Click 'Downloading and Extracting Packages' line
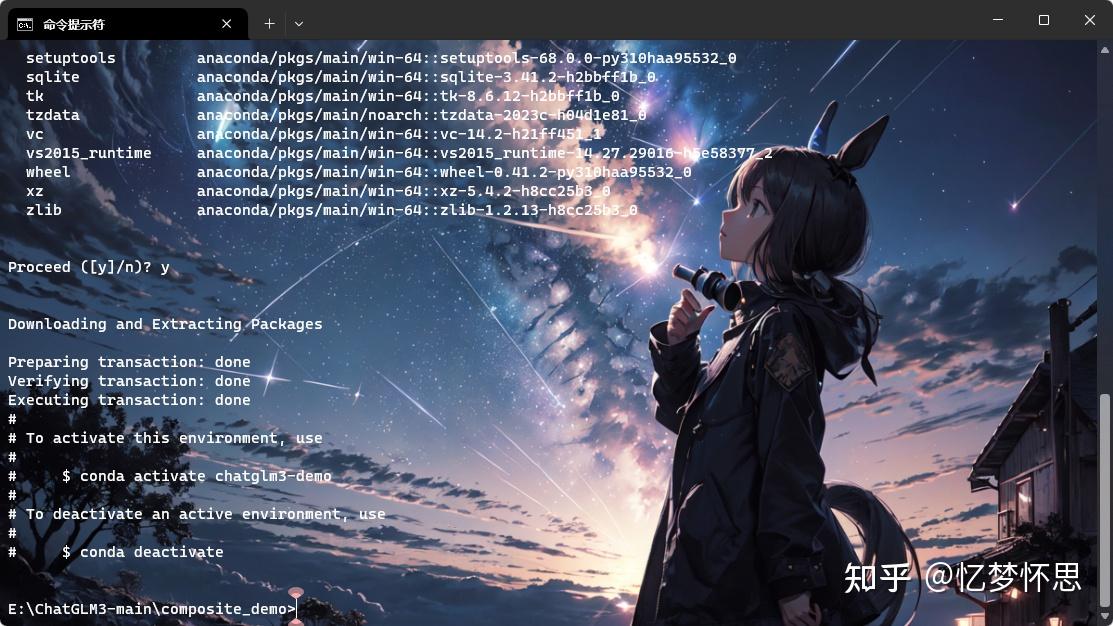The height and width of the screenshot is (626, 1113). (x=165, y=324)
